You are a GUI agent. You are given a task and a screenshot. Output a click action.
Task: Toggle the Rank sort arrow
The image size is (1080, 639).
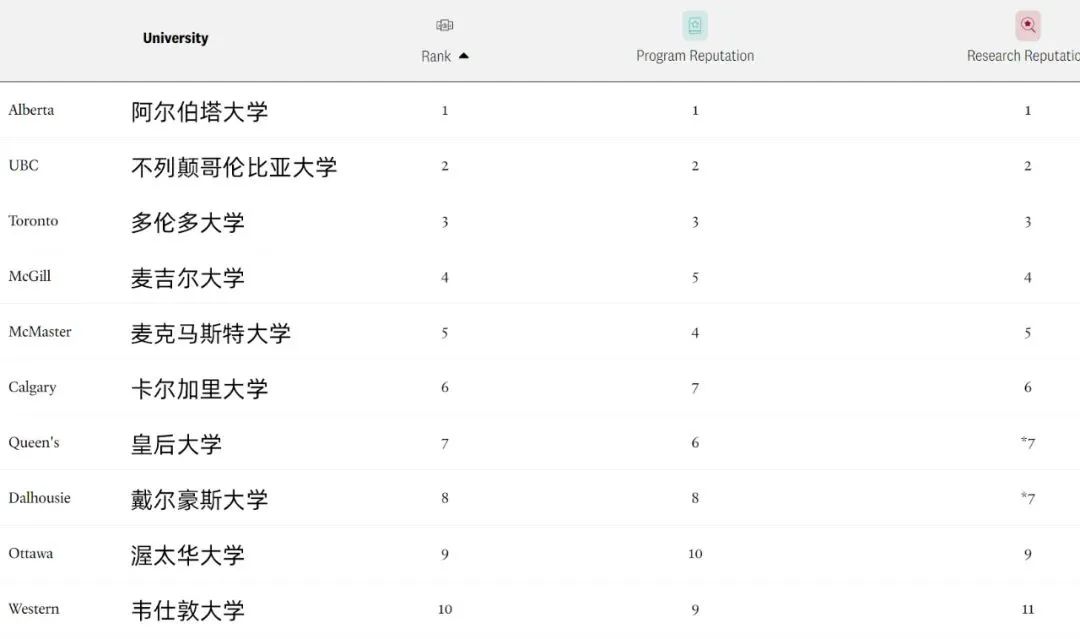point(463,56)
